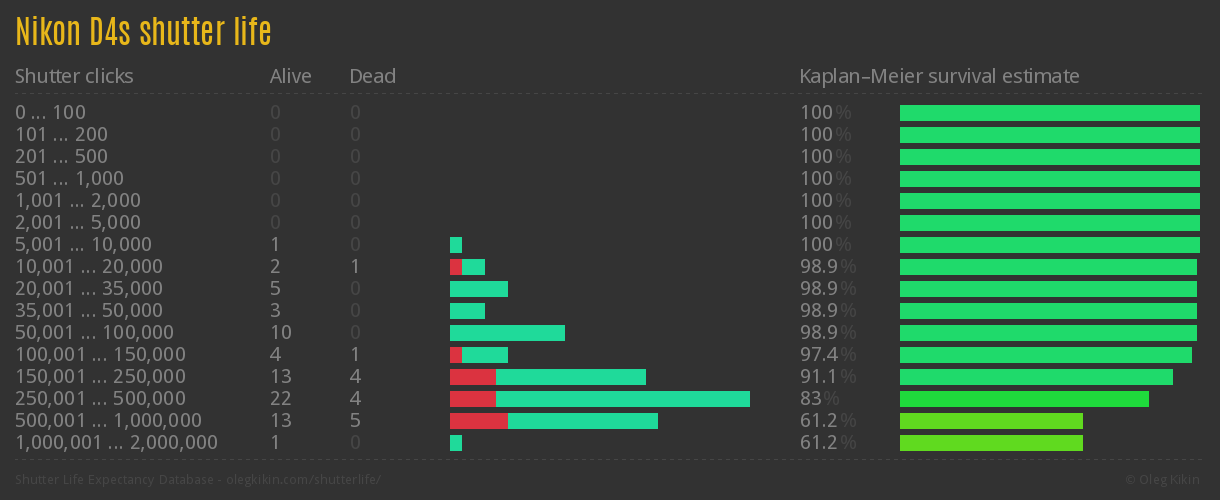Screen dimensions: 1220x500
Task: Click the "© Oleg Kikin" credit text
Action: point(1164,480)
